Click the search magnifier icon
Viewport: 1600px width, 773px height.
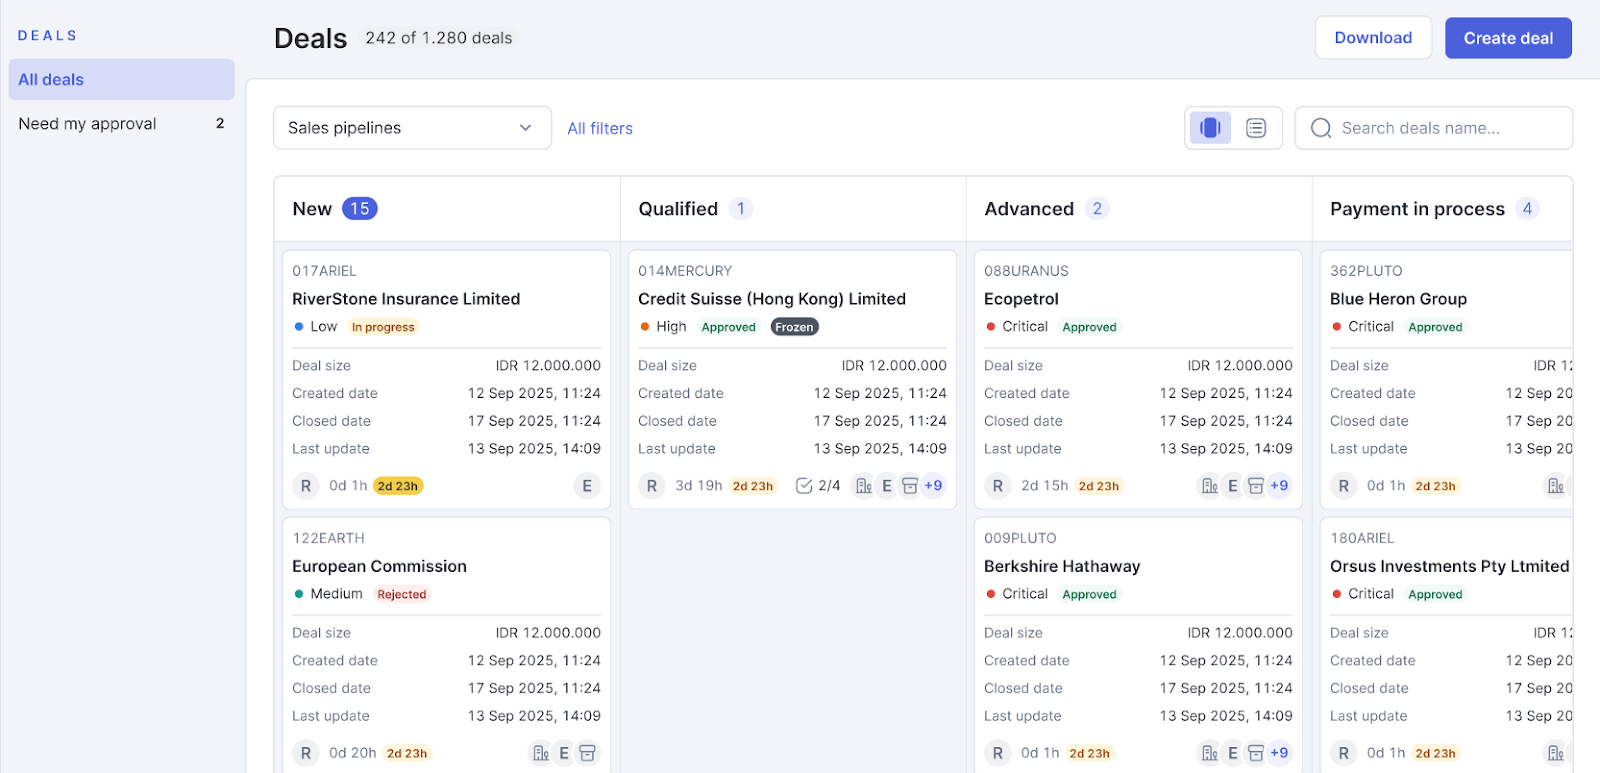coord(1321,128)
